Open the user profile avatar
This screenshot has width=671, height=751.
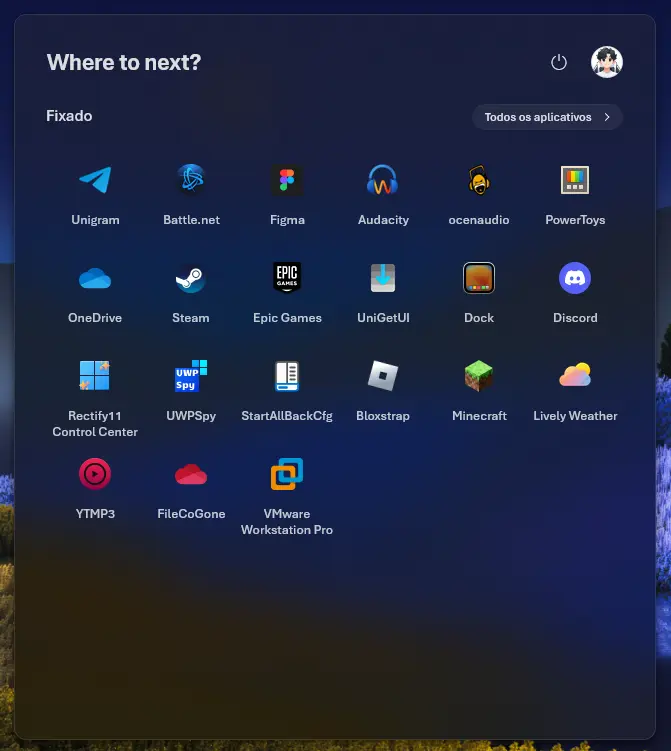pyautogui.click(x=607, y=62)
